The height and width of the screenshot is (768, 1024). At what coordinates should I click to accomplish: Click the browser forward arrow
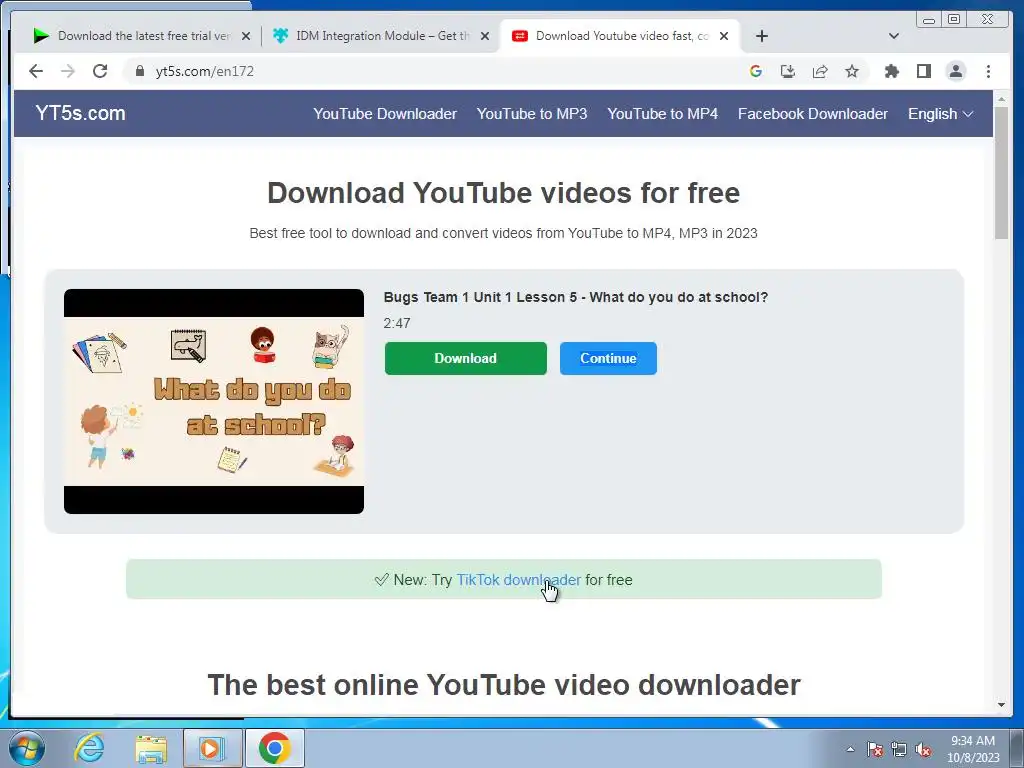[68, 71]
